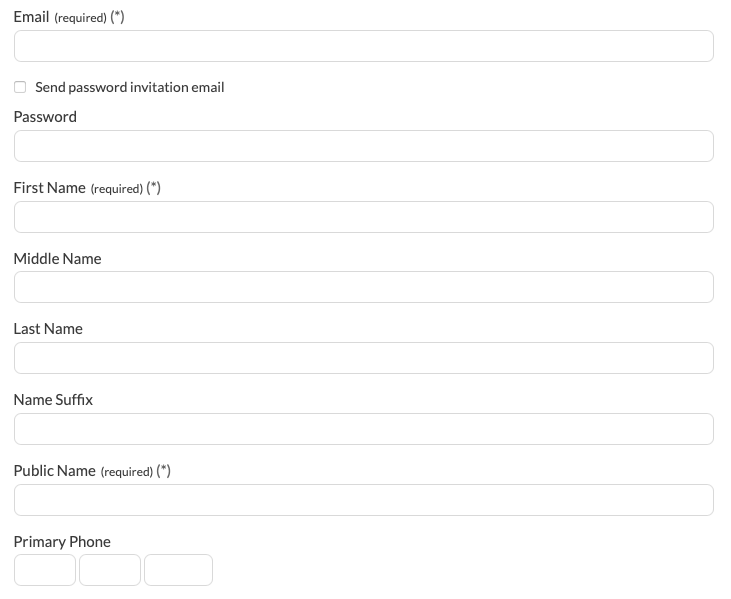Viewport: 731px width, 599px height.
Task: Enable the Send password invitation email checkbox
Action: 20,87
